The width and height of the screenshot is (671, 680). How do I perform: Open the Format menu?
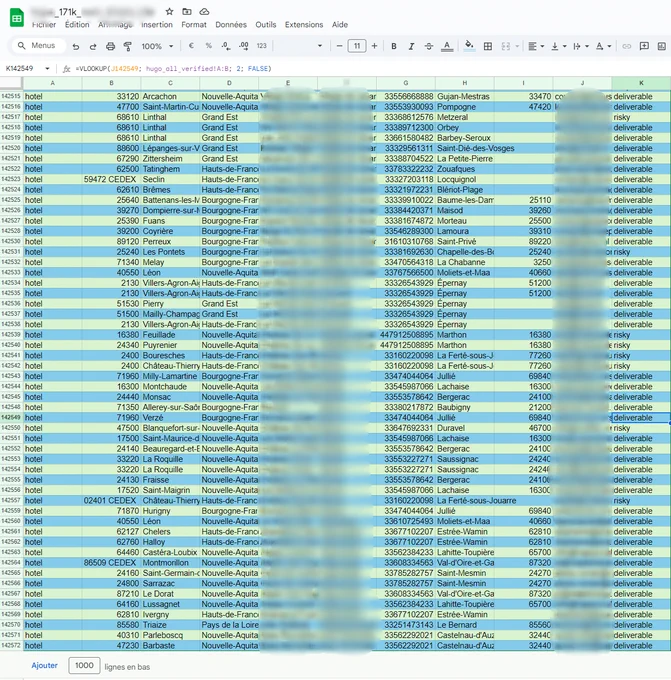pos(194,25)
